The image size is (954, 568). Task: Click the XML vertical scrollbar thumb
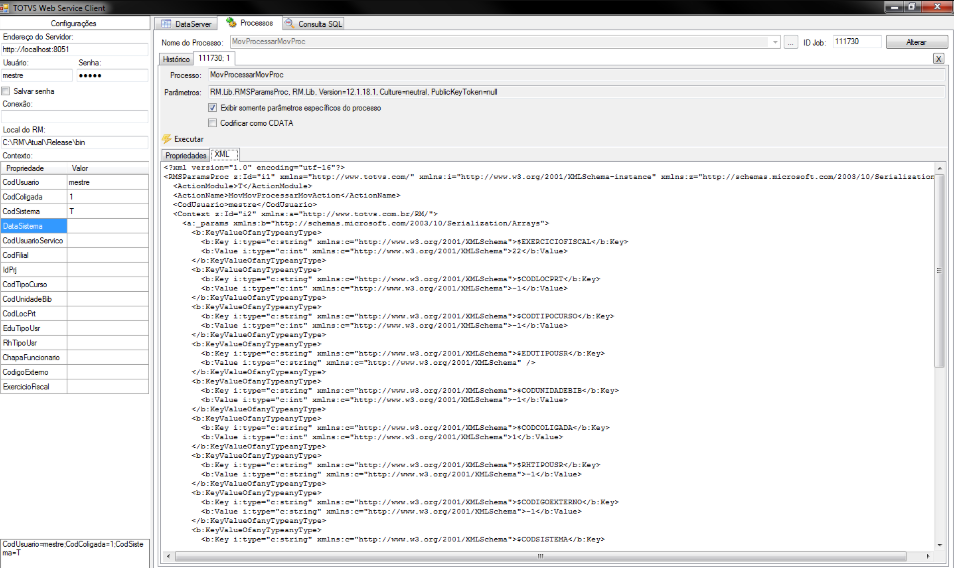coord(939,271)
